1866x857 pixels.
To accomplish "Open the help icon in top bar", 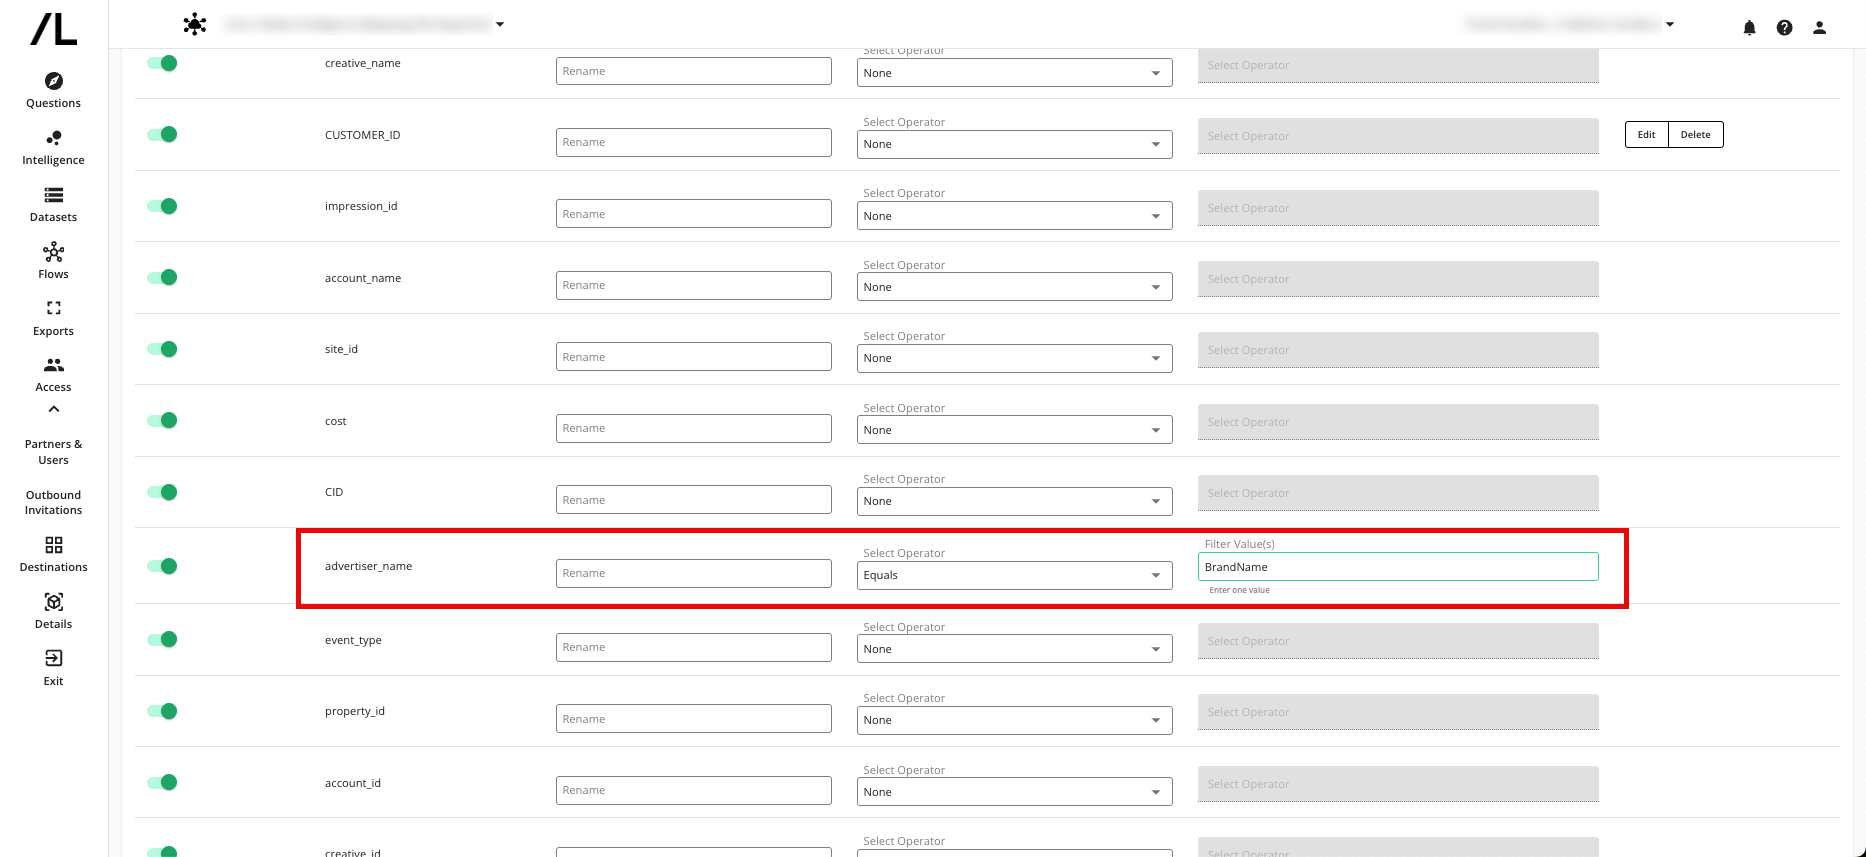I will coord(1784,28).
